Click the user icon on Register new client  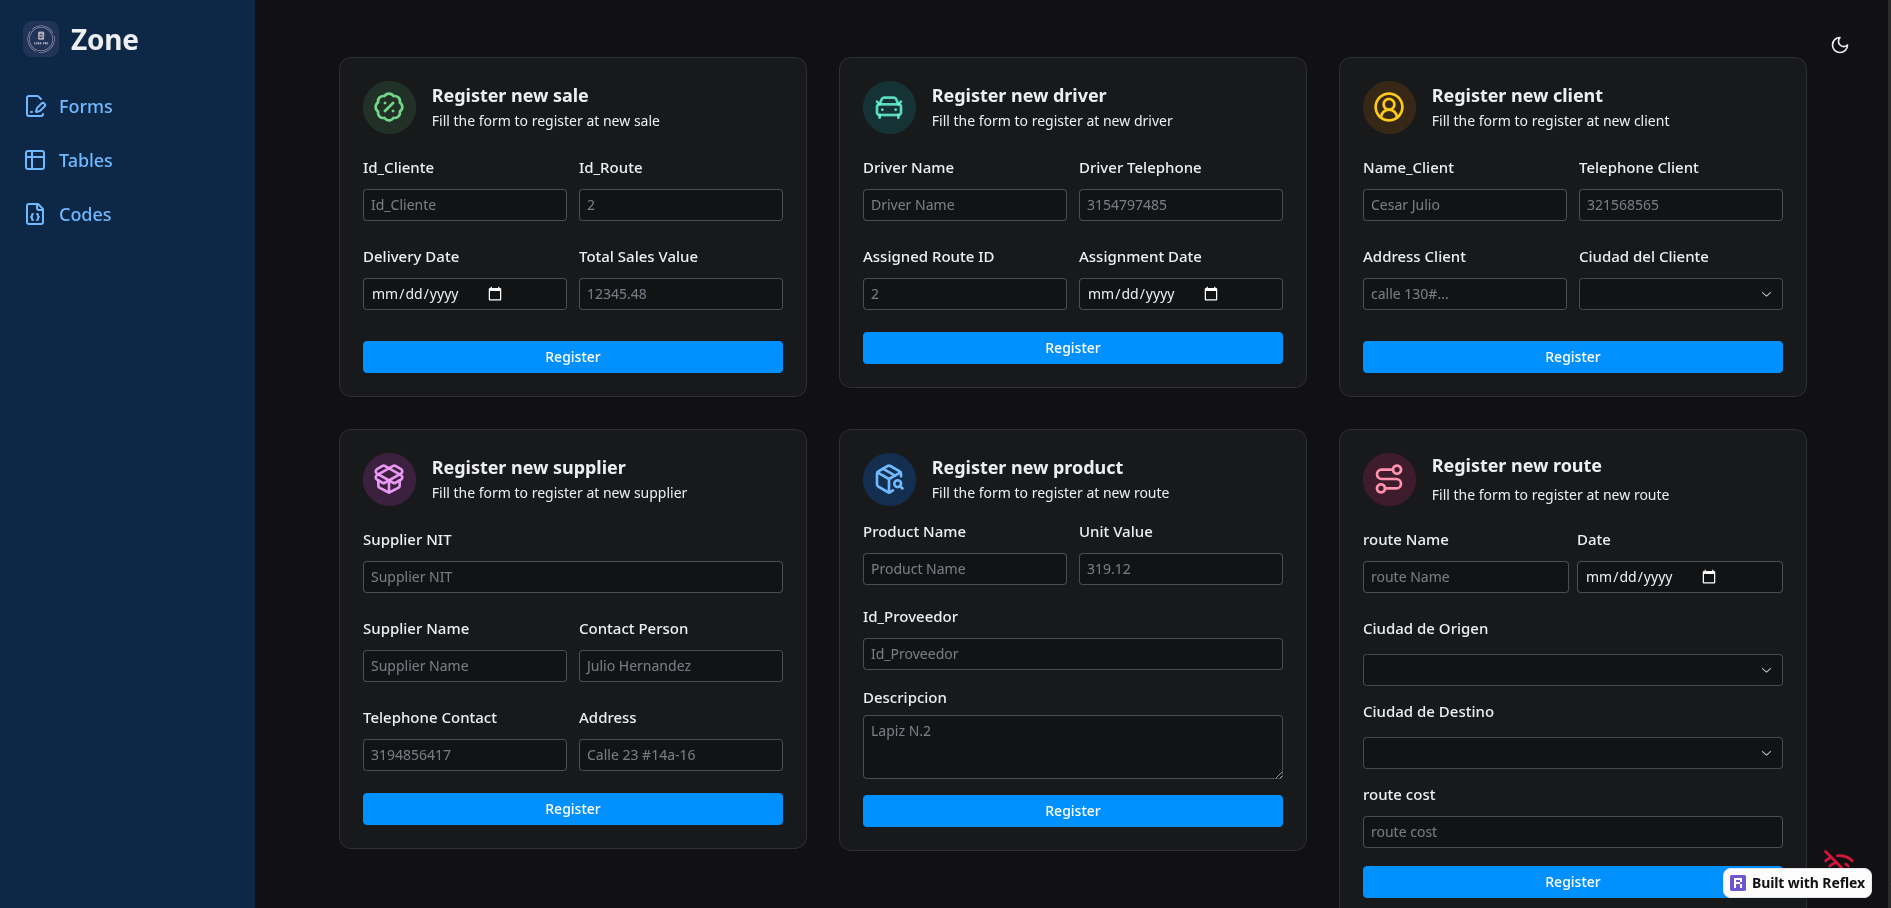click(1389, 107)
